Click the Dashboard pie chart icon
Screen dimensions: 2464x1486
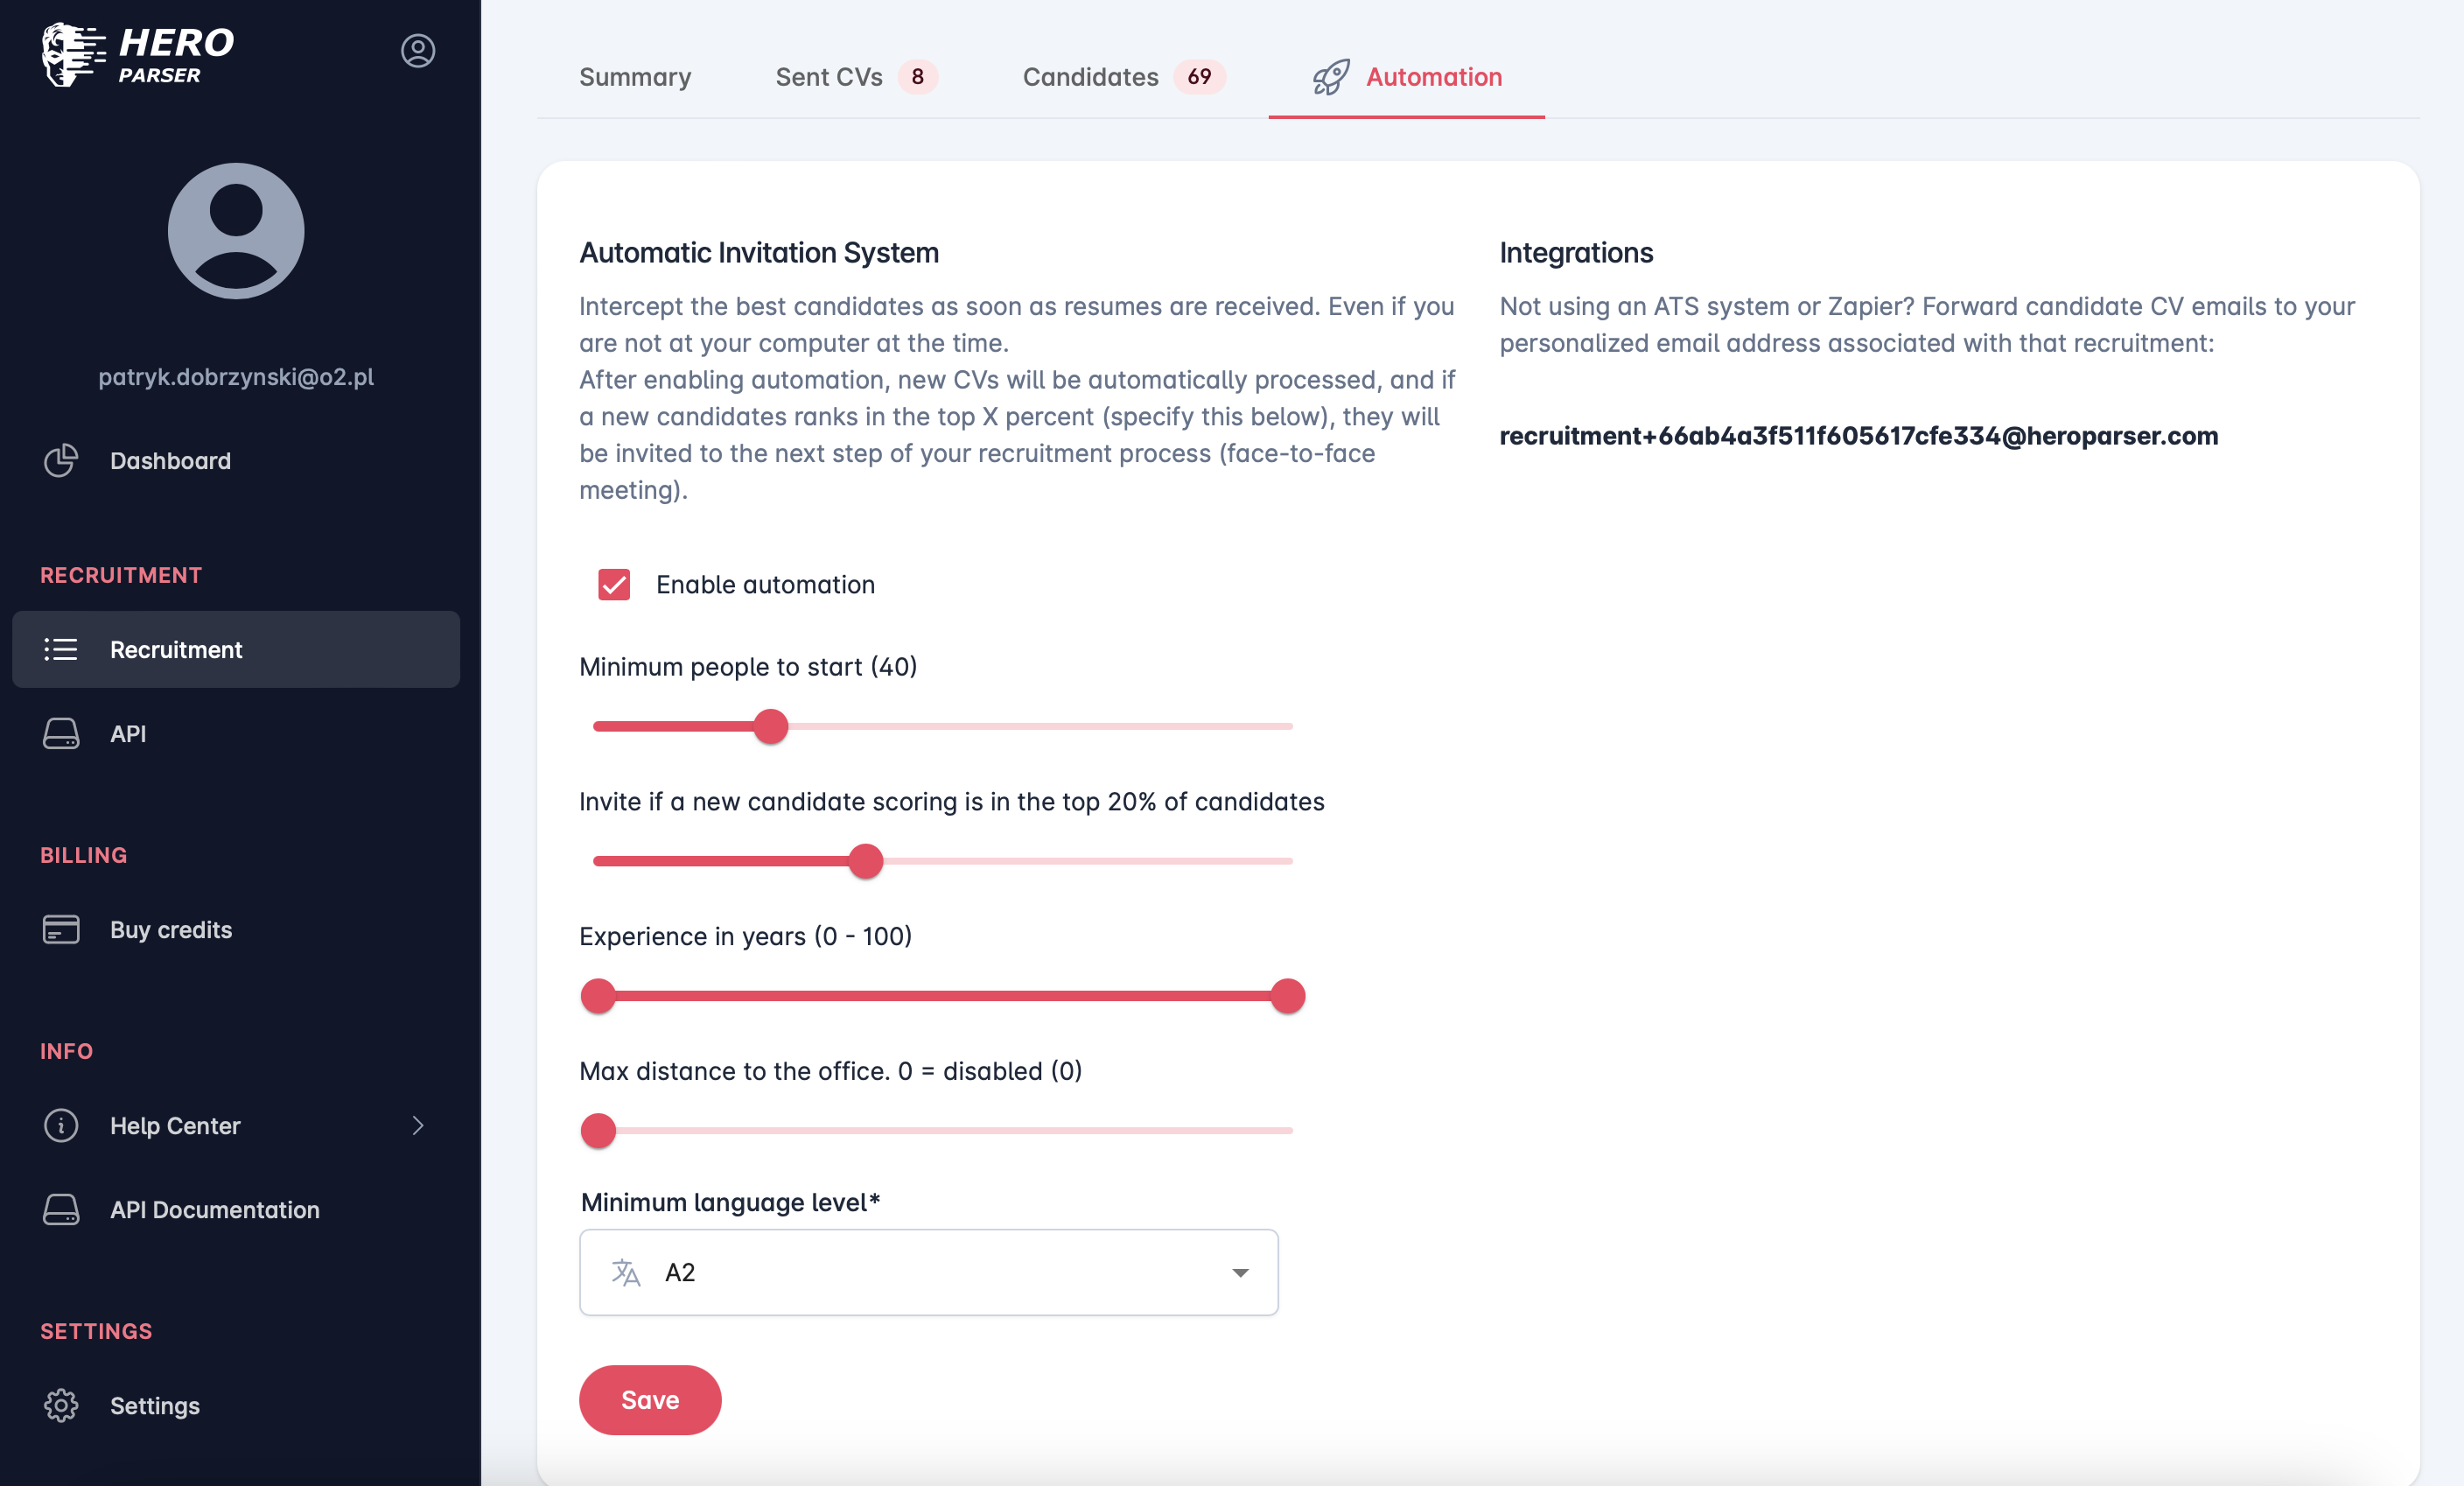(x=61, y=460)
